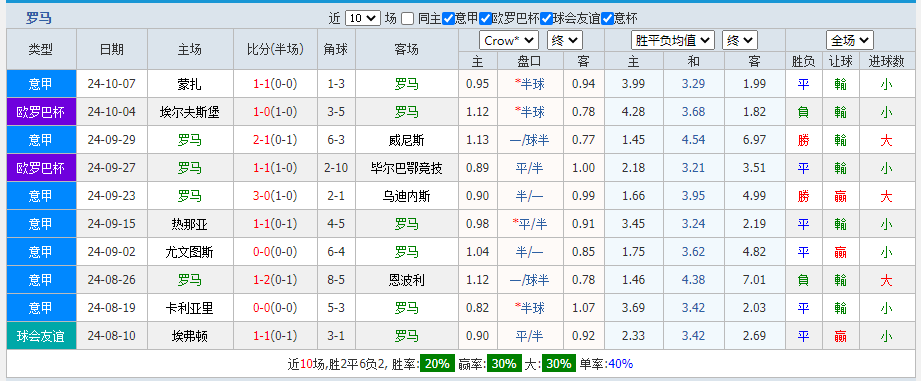Open home team 蒙扎
The image size is (921, 381).
pos(189,84)
